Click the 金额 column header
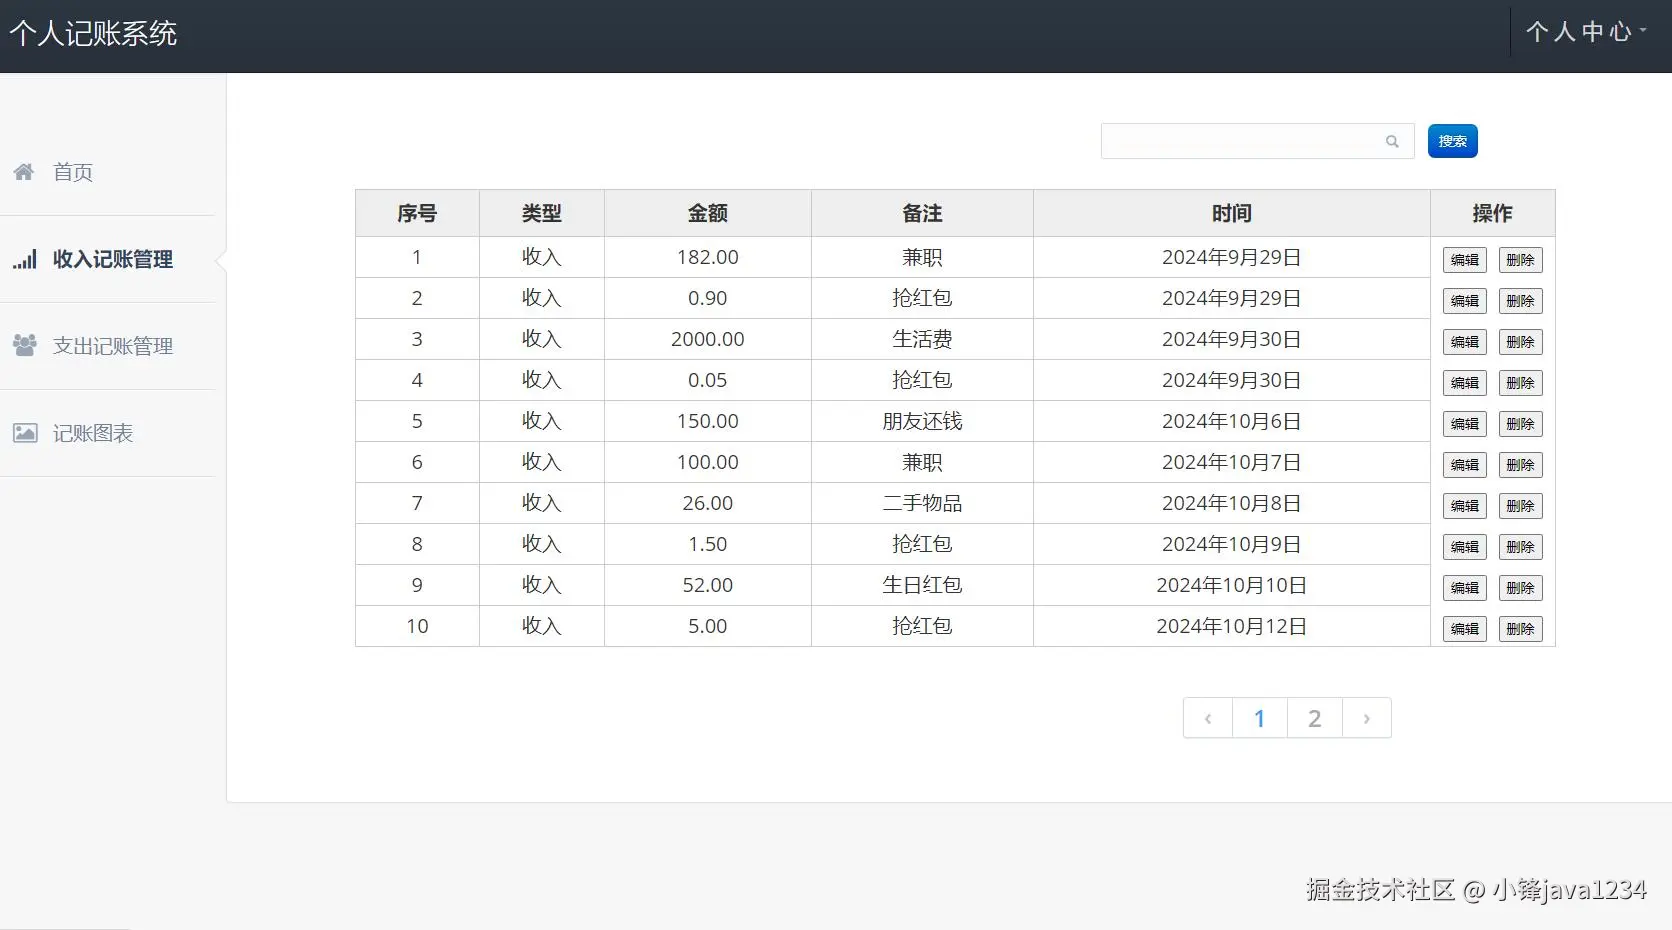 [708, 213]
